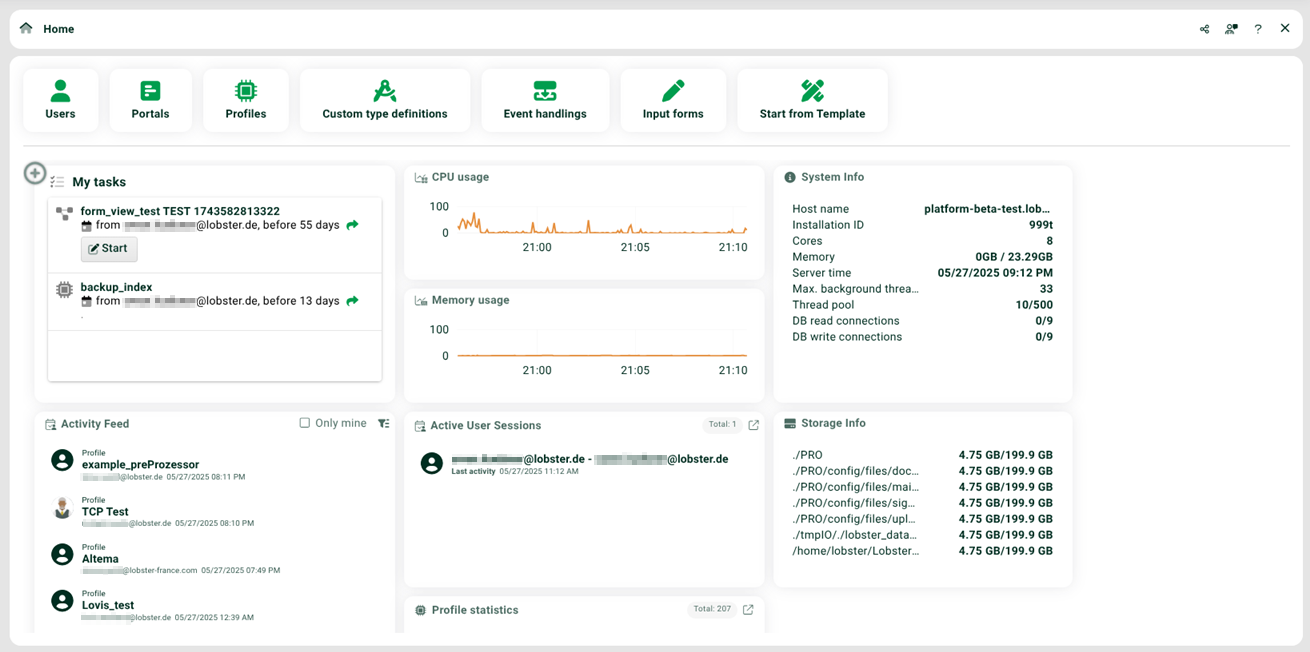Image resolution: width=1310 pixels, height=652 pixels.
Task: Click the Home breadcrumb tab
Action: click(59, 29)
